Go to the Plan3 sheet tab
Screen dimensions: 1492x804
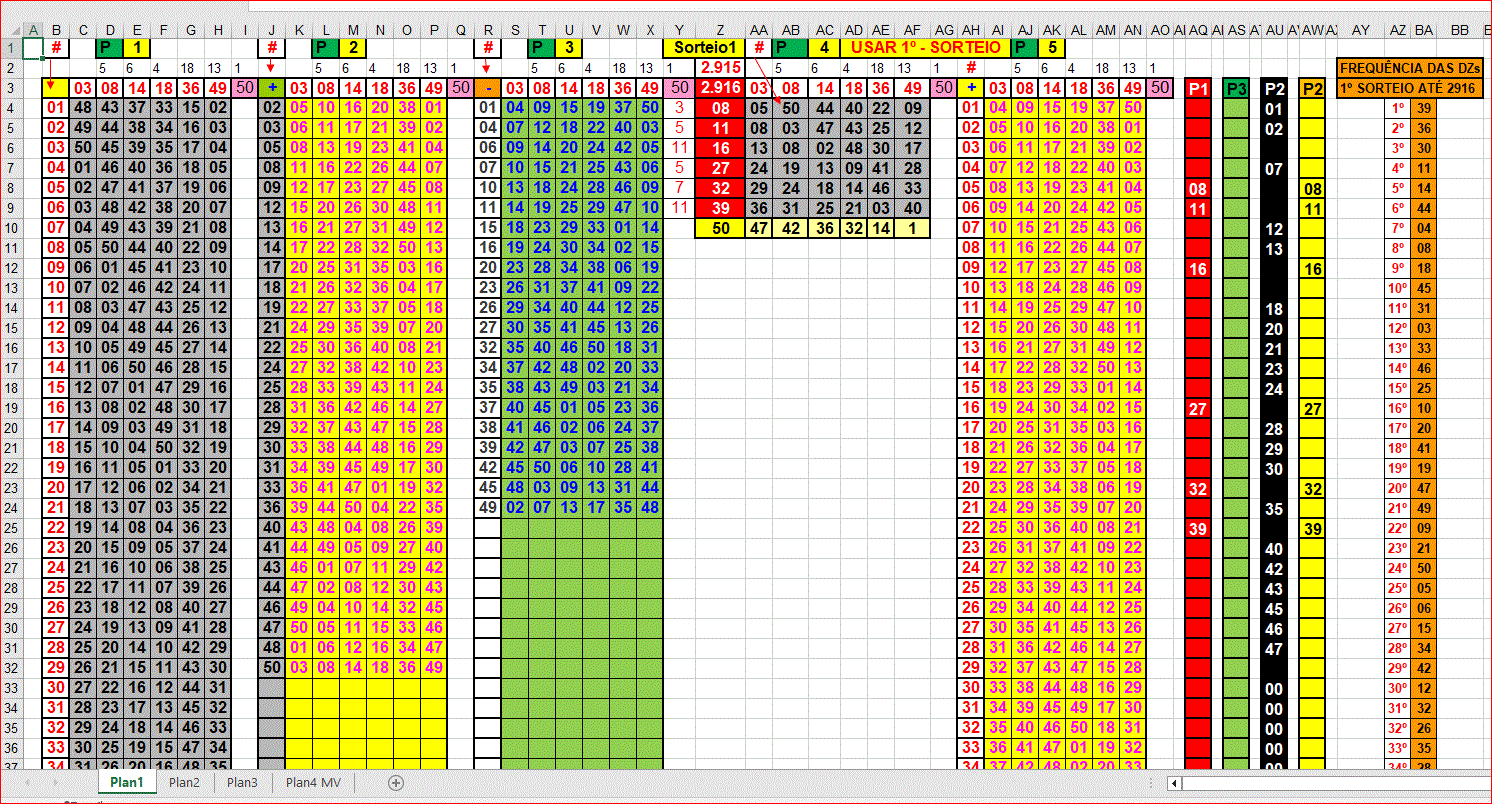[x=242, y=783]
